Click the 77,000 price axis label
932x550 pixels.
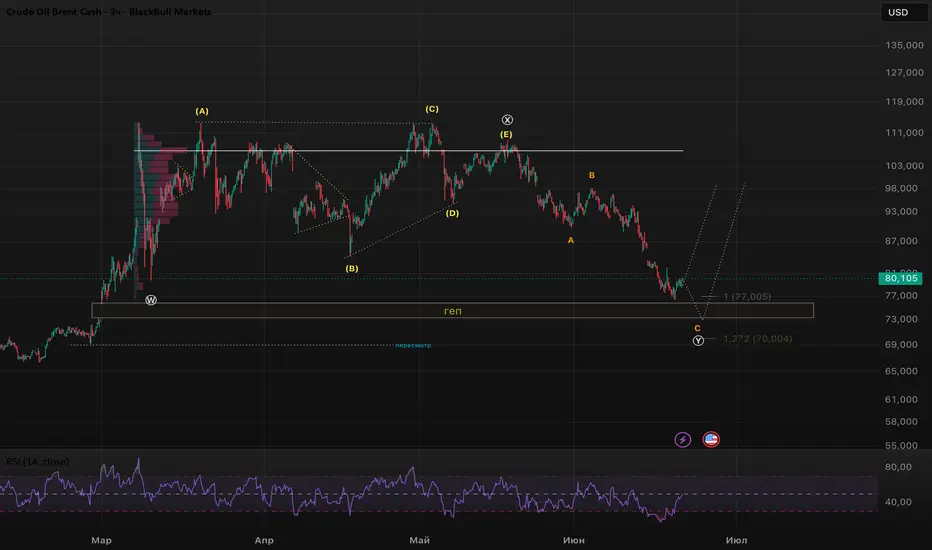click(x=901, y=296)
